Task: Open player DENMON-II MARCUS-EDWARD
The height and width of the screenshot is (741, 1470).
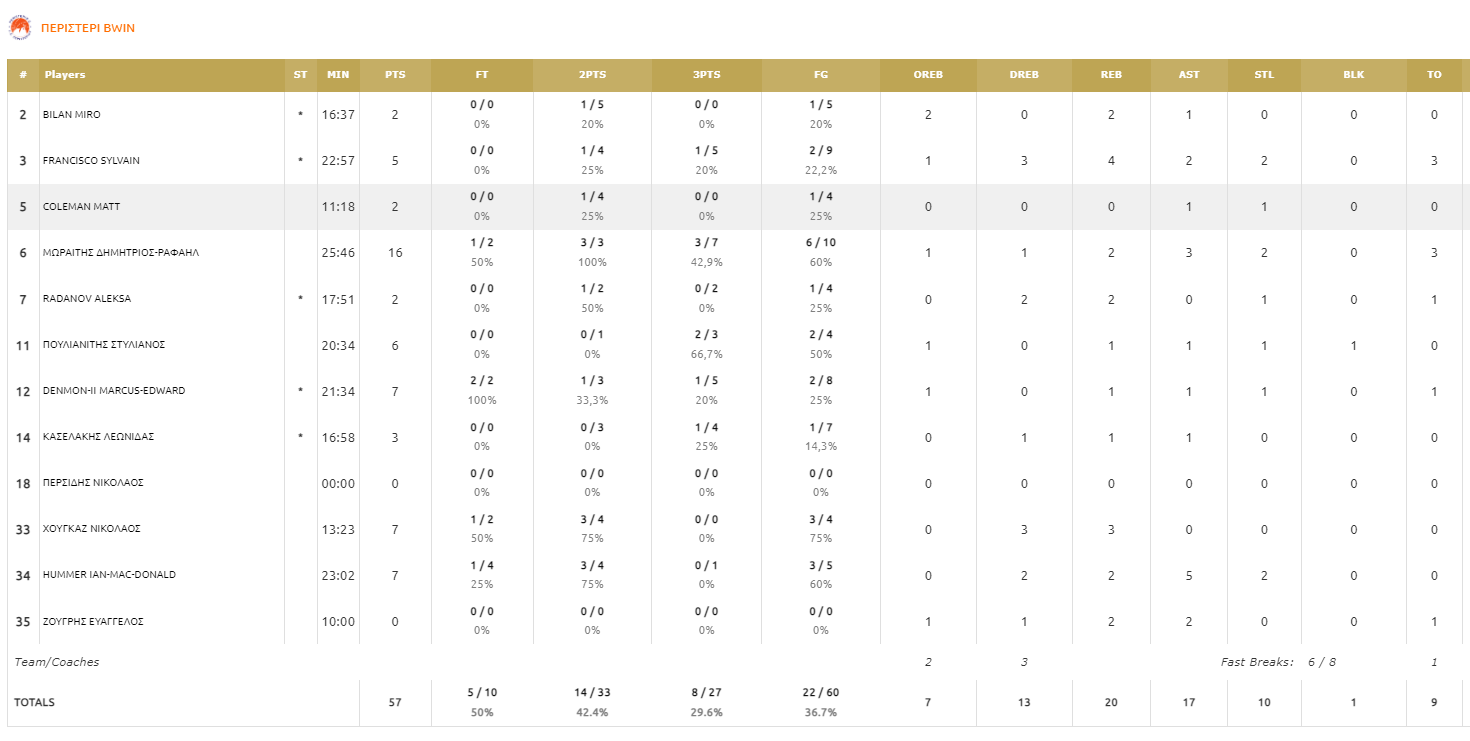Action: point(114,391)
